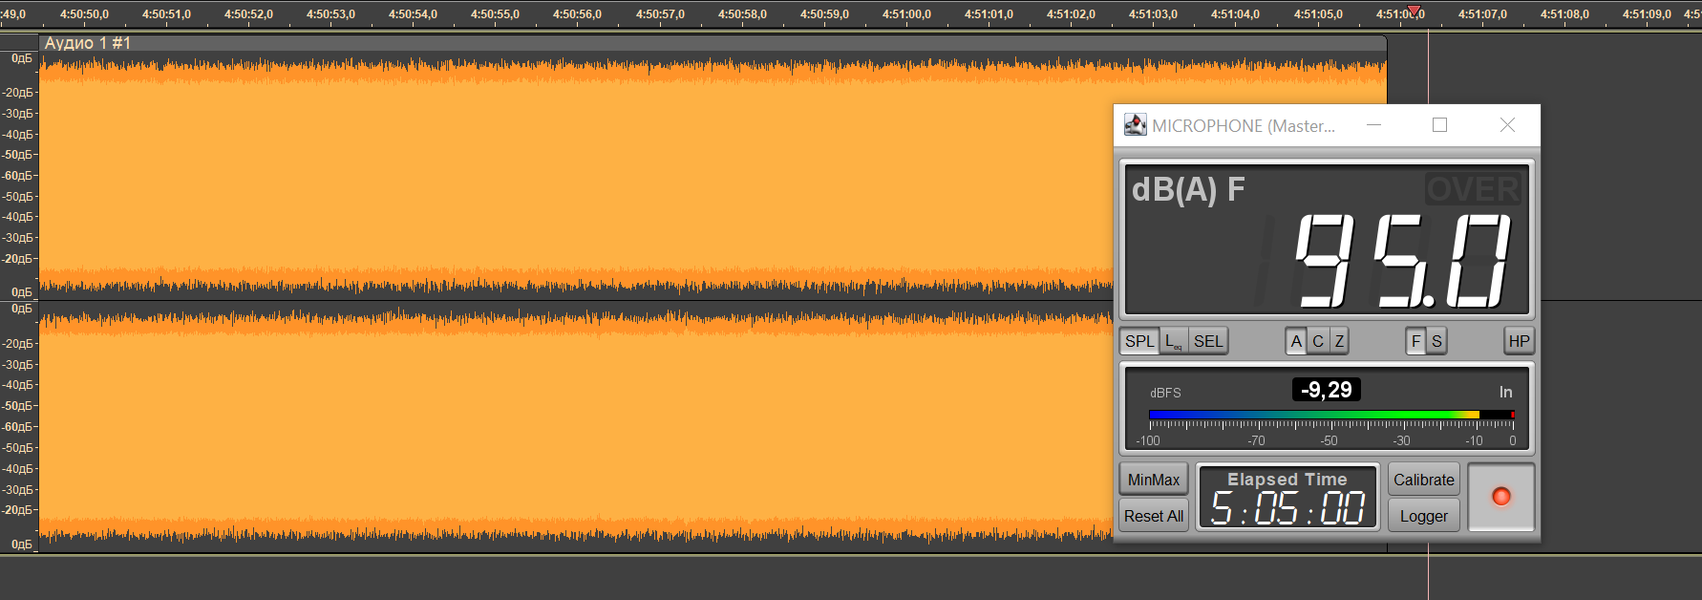Viewport: 1702px width, 600px height.
Task: Click the 4:51:09,0 mark on the time ruler
Action: tap(1646, 14)
